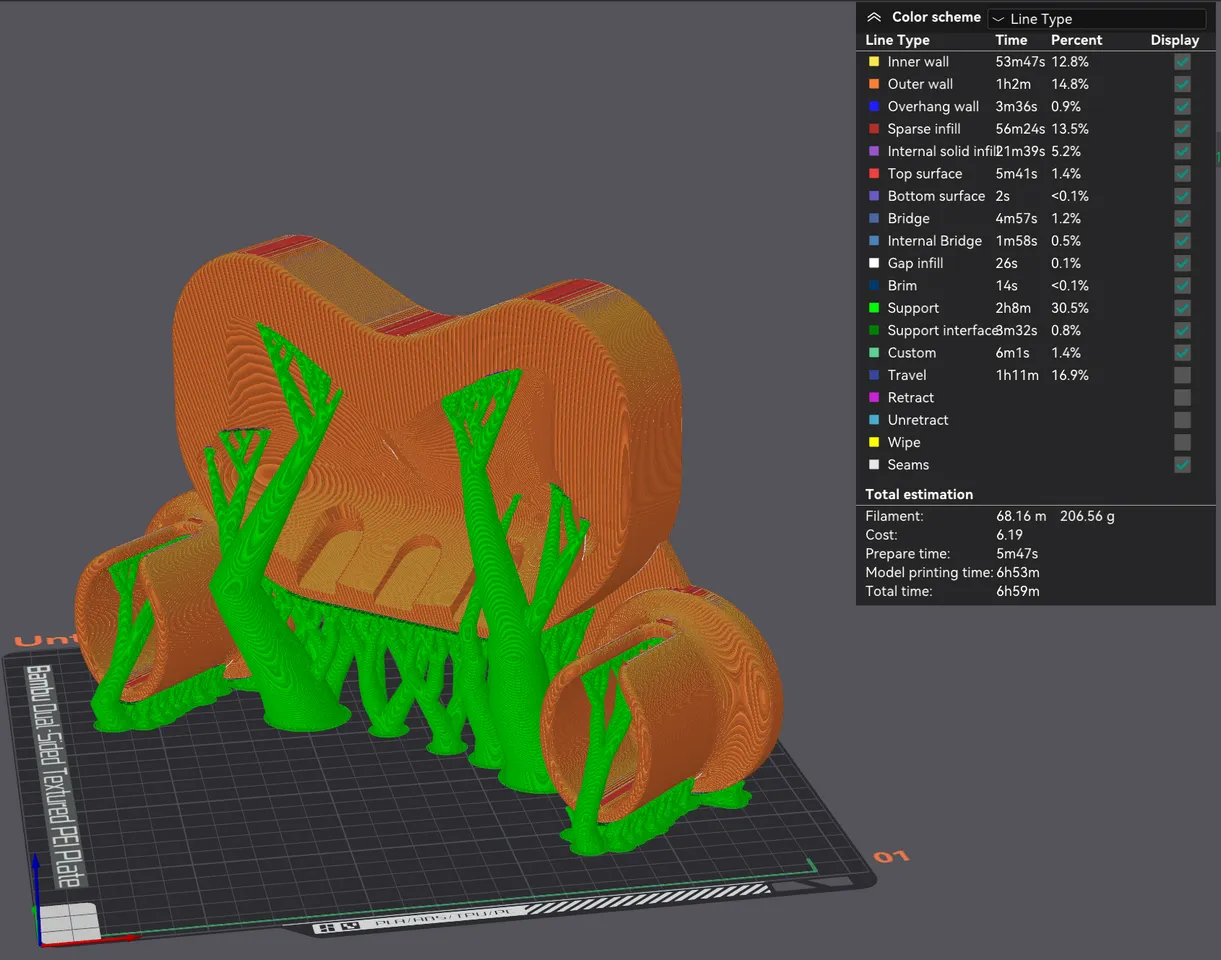Enable the Retract display
Screen dimensions: 1221x960
click(x=1182, y=397)
